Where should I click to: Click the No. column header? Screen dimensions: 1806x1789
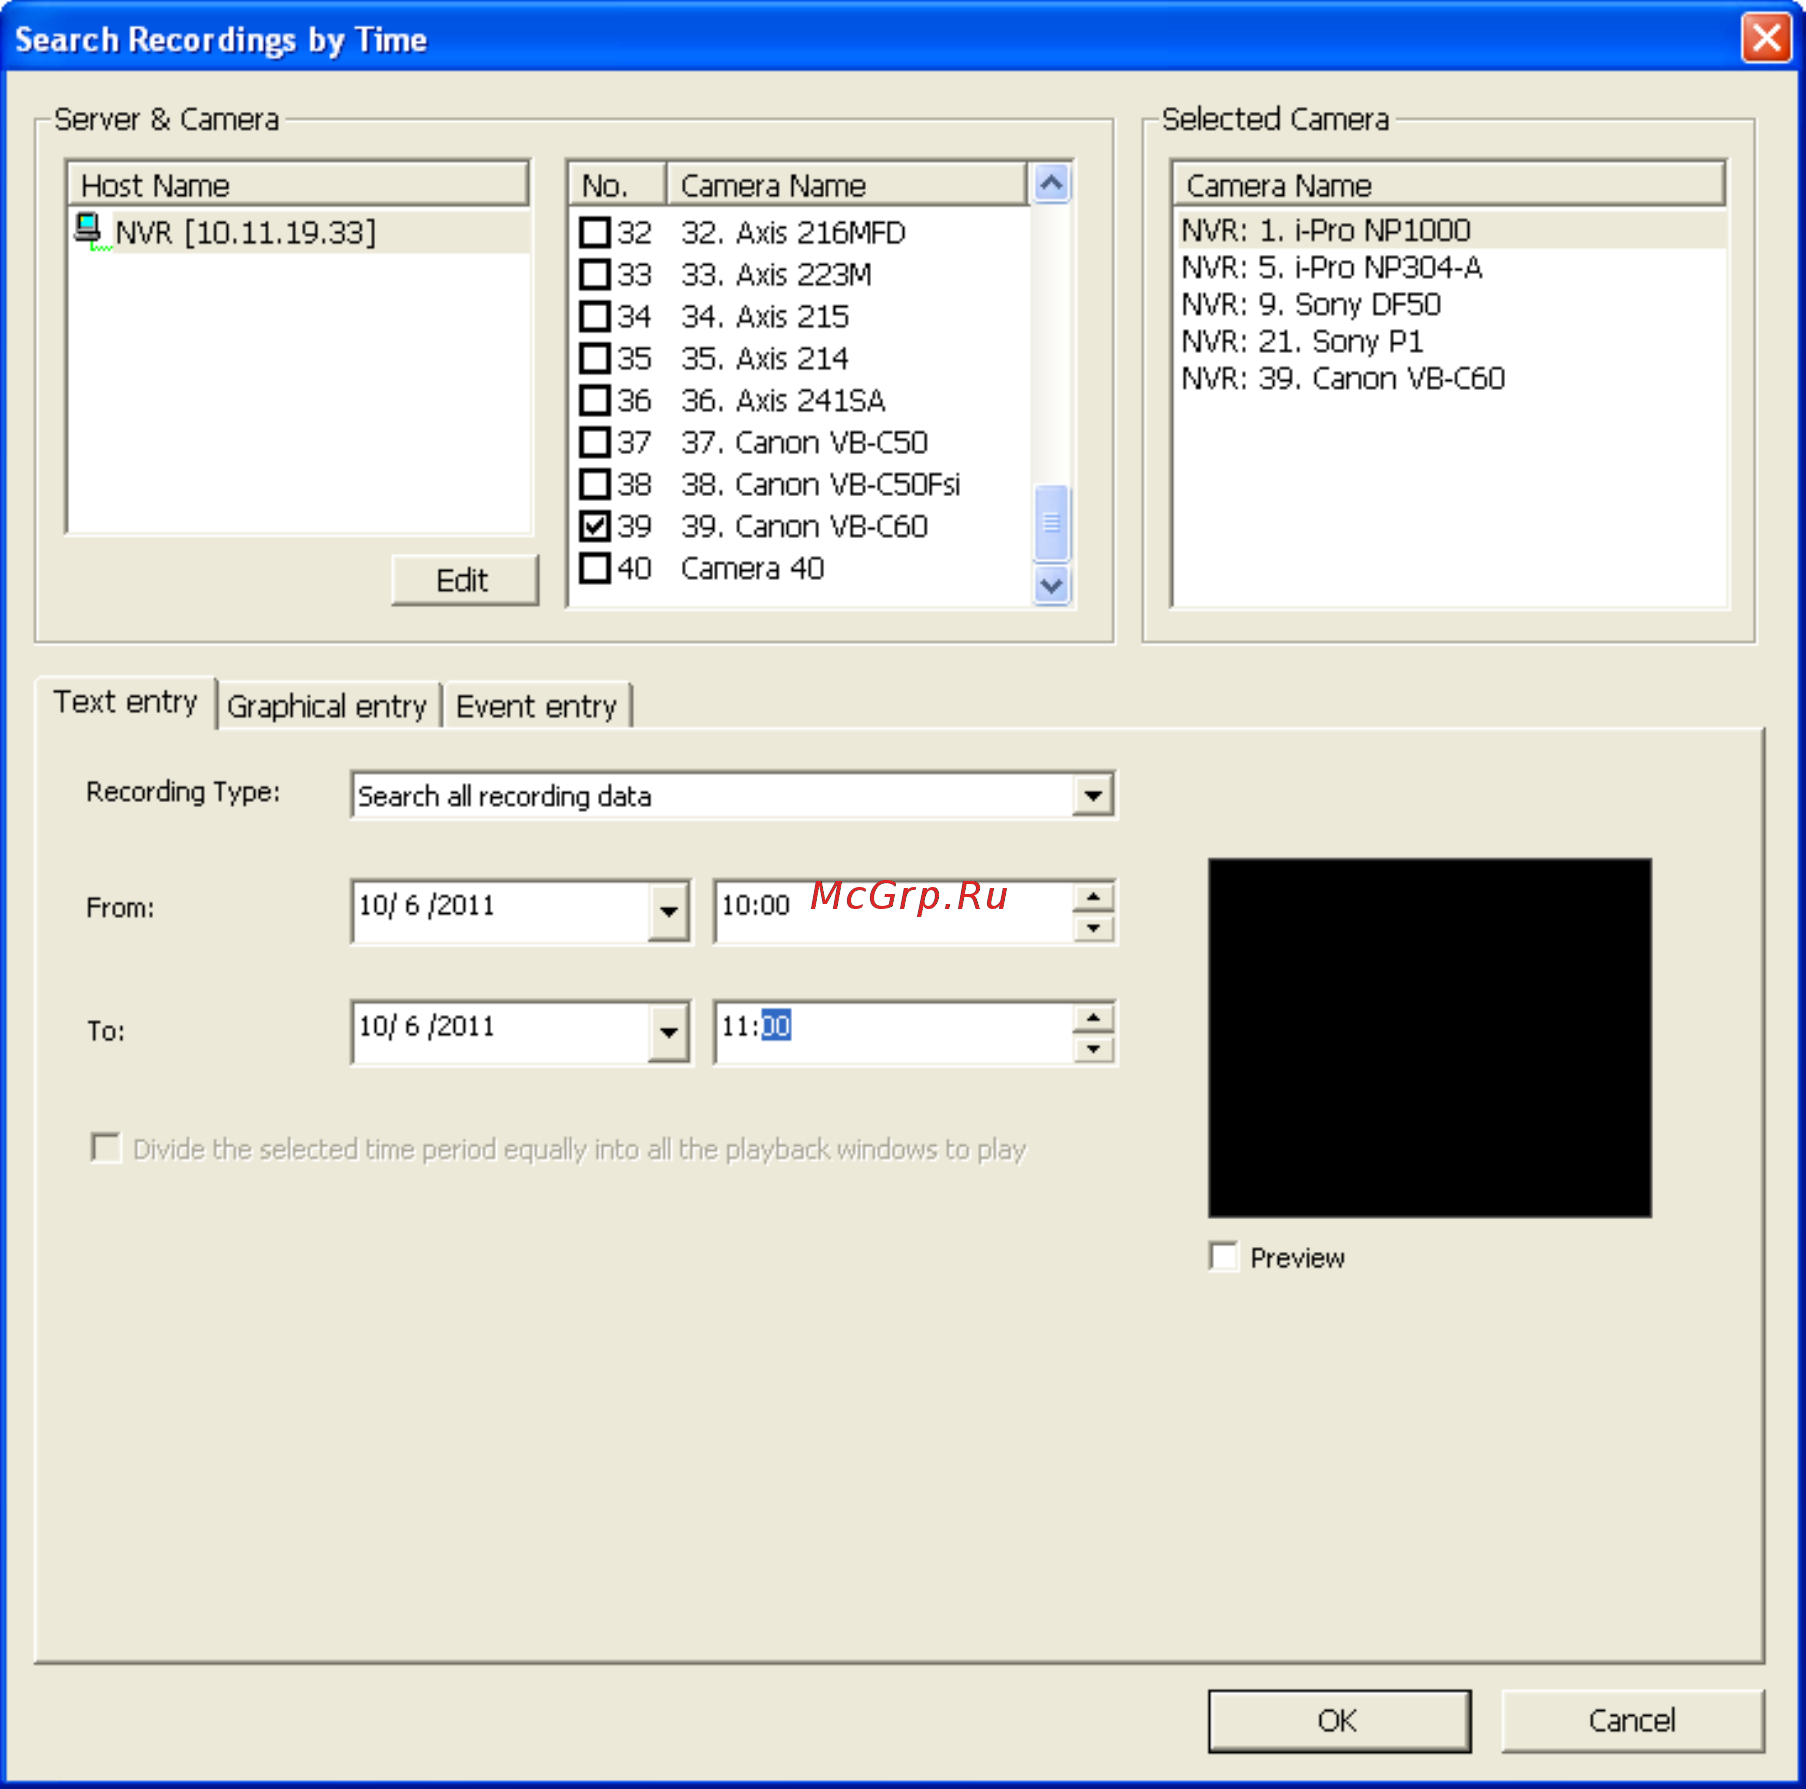617,185
